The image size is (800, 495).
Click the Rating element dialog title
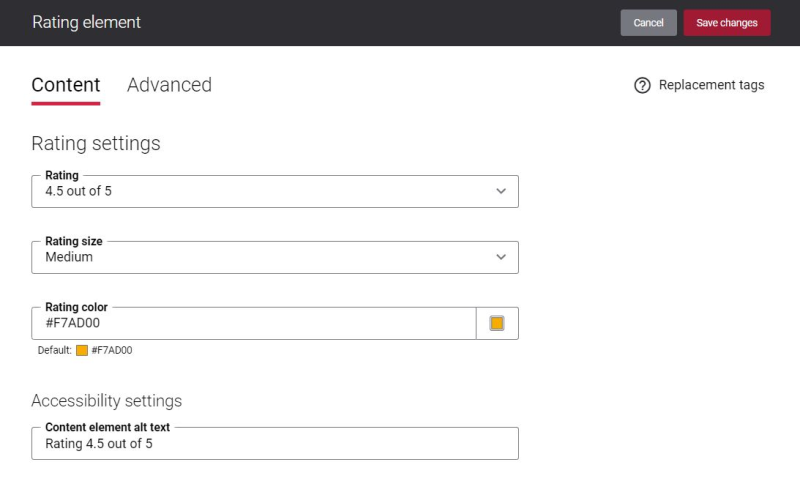pos(86,22)
